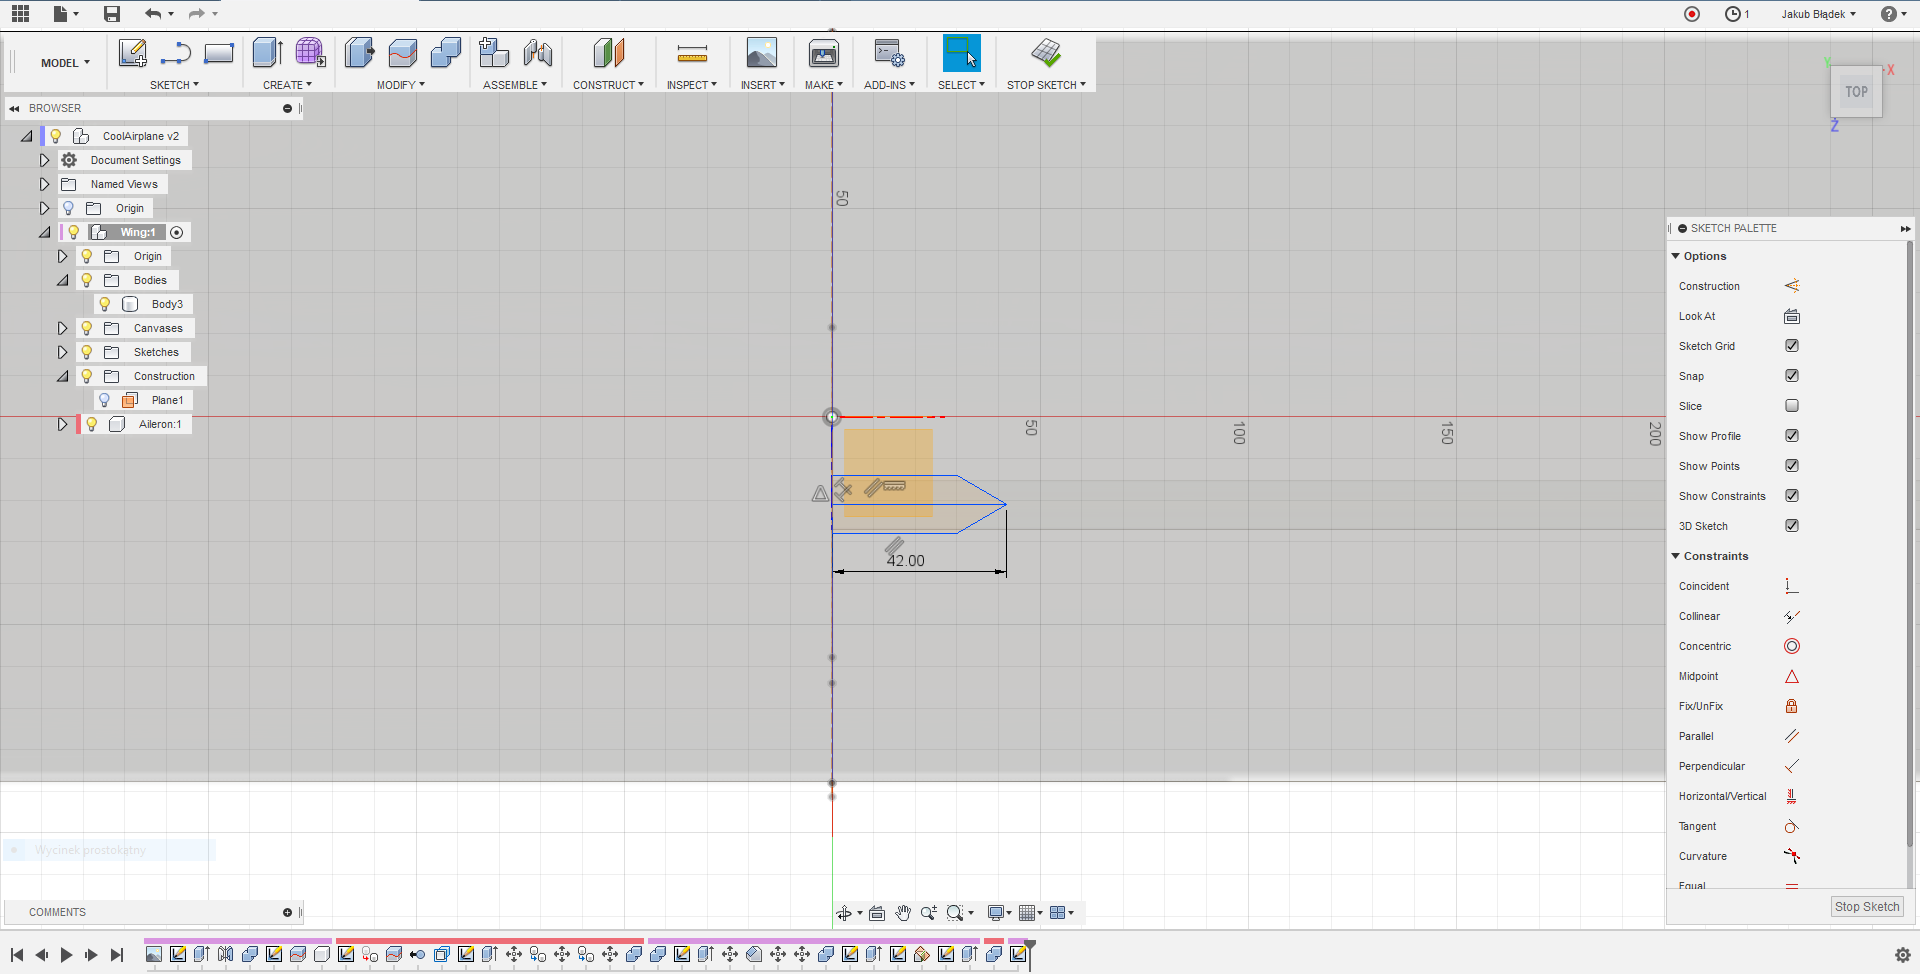Expand the Named Views node
1920x974 pixels.
(44, 184)
